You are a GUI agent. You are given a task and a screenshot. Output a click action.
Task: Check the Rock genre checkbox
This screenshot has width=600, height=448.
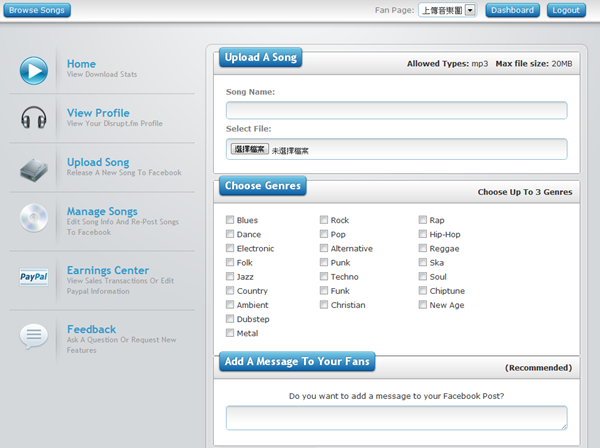tap(324, 220)
